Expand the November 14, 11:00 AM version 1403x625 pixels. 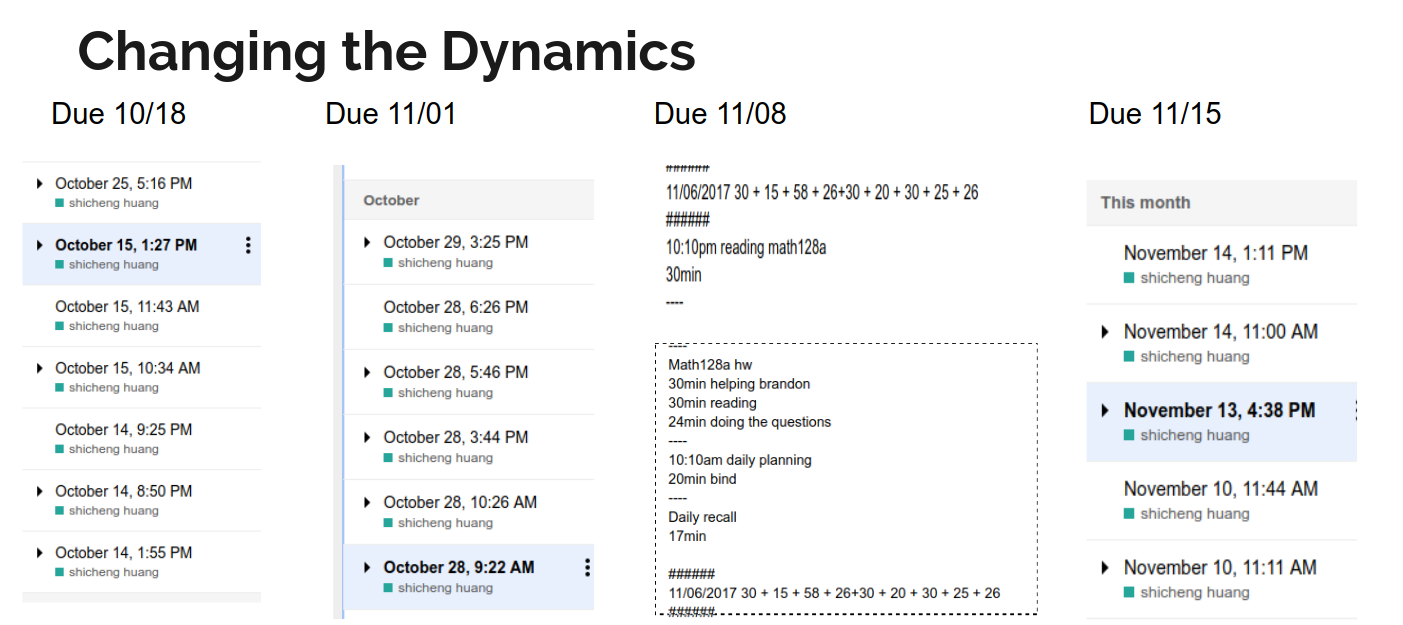1105,332
